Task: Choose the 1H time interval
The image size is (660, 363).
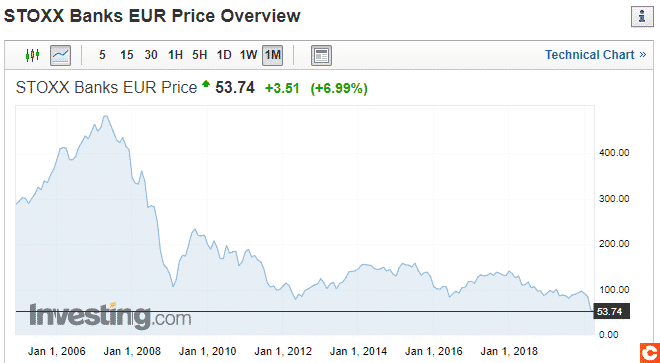Action: pyautogui.click(x=175, y=55)
